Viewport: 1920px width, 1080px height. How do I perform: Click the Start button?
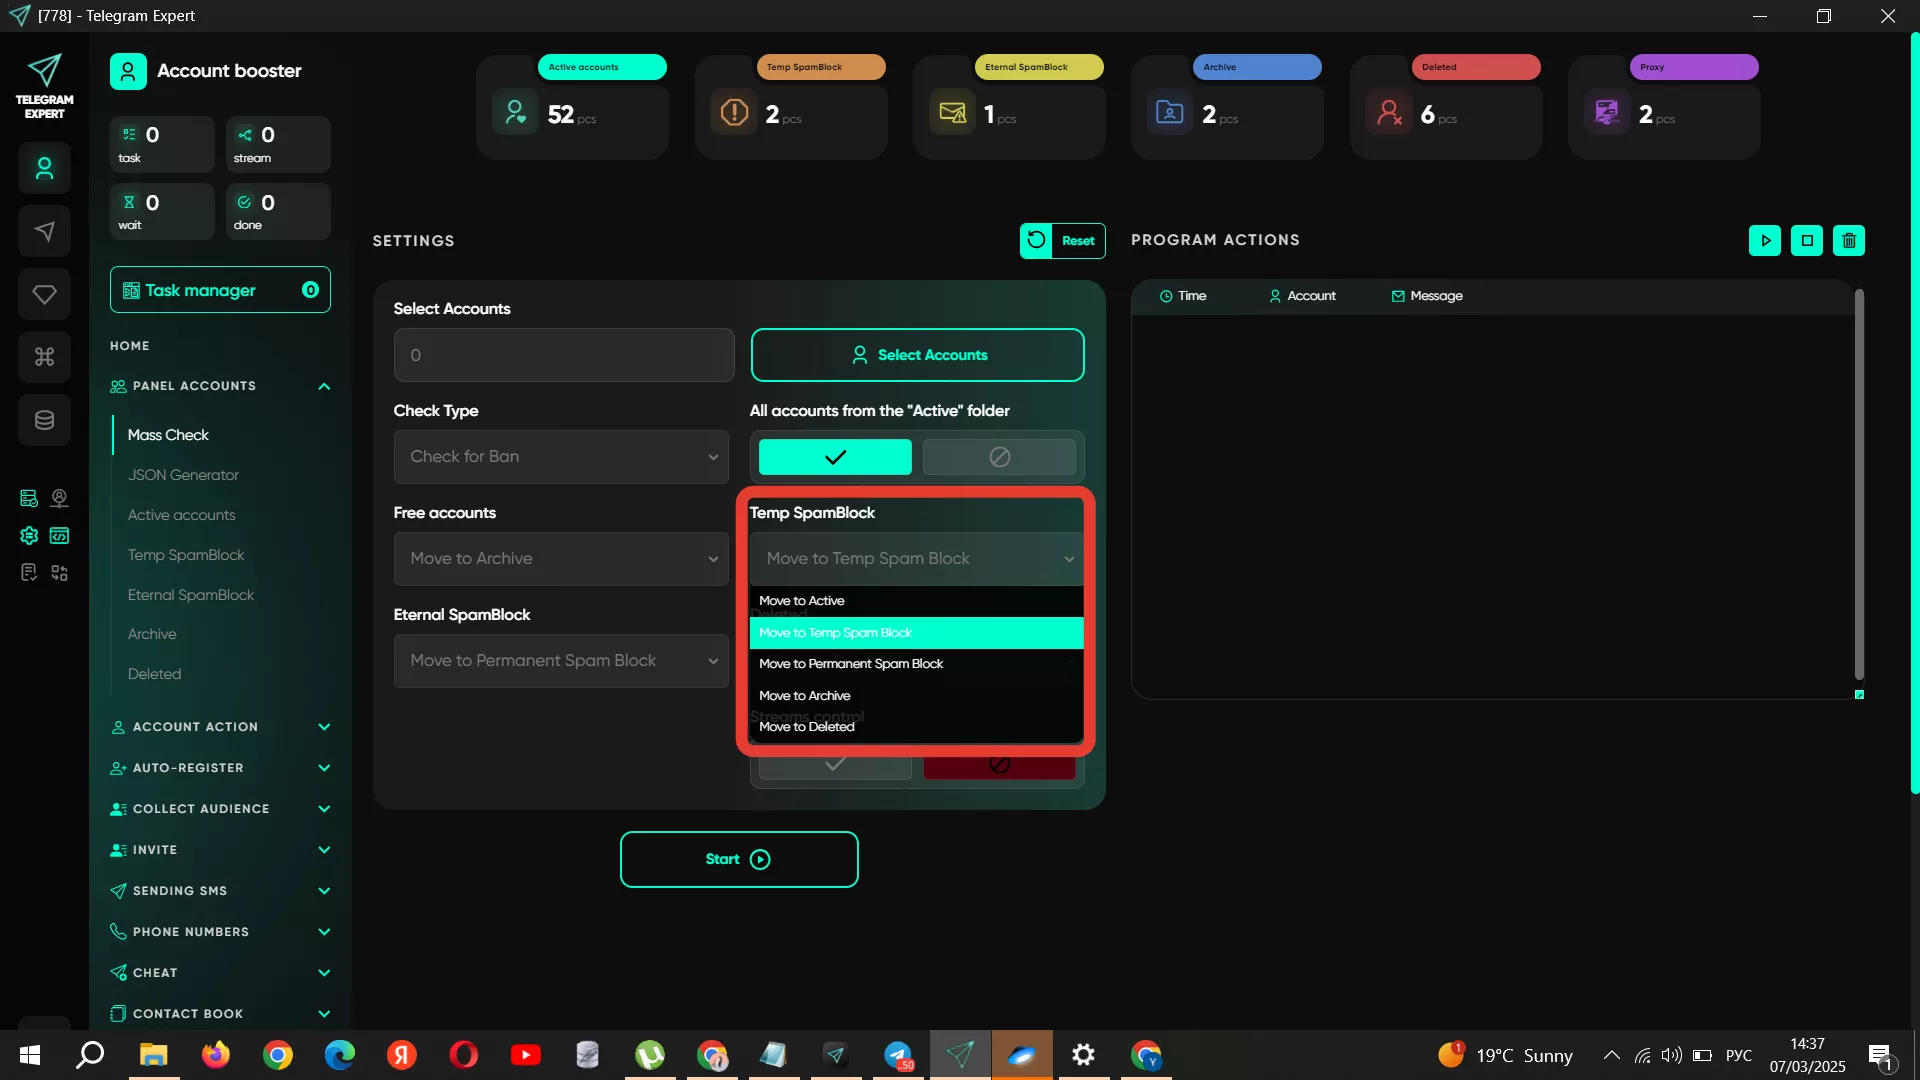point(739,860)
